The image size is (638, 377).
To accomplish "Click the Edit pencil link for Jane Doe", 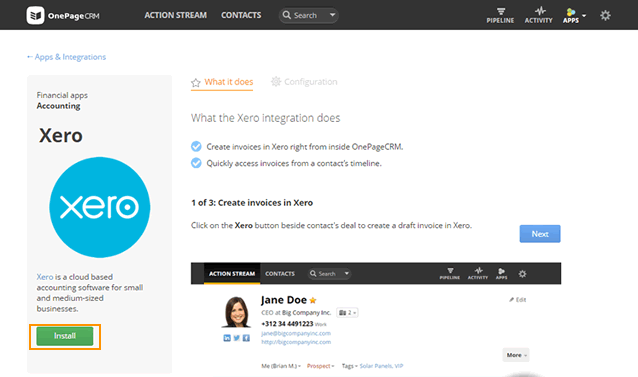I will coord(518,300).
